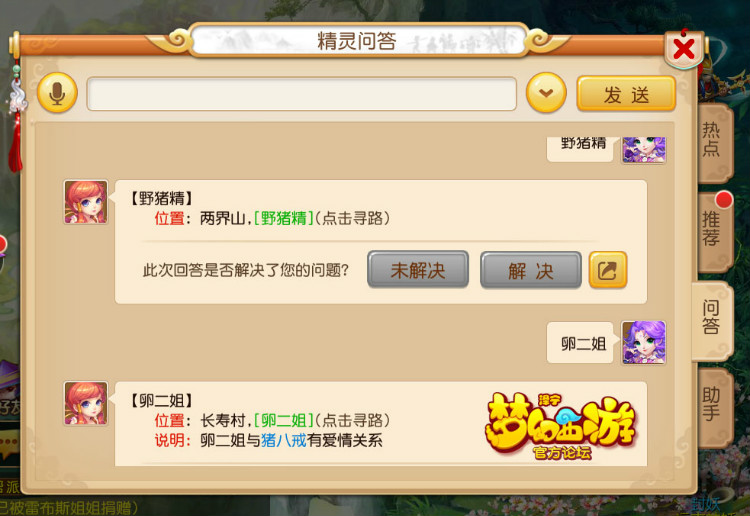Tap the red-haired sprite avatar beside 卵二姐 answer
This screenshot has width=750, height=516.
86,403
